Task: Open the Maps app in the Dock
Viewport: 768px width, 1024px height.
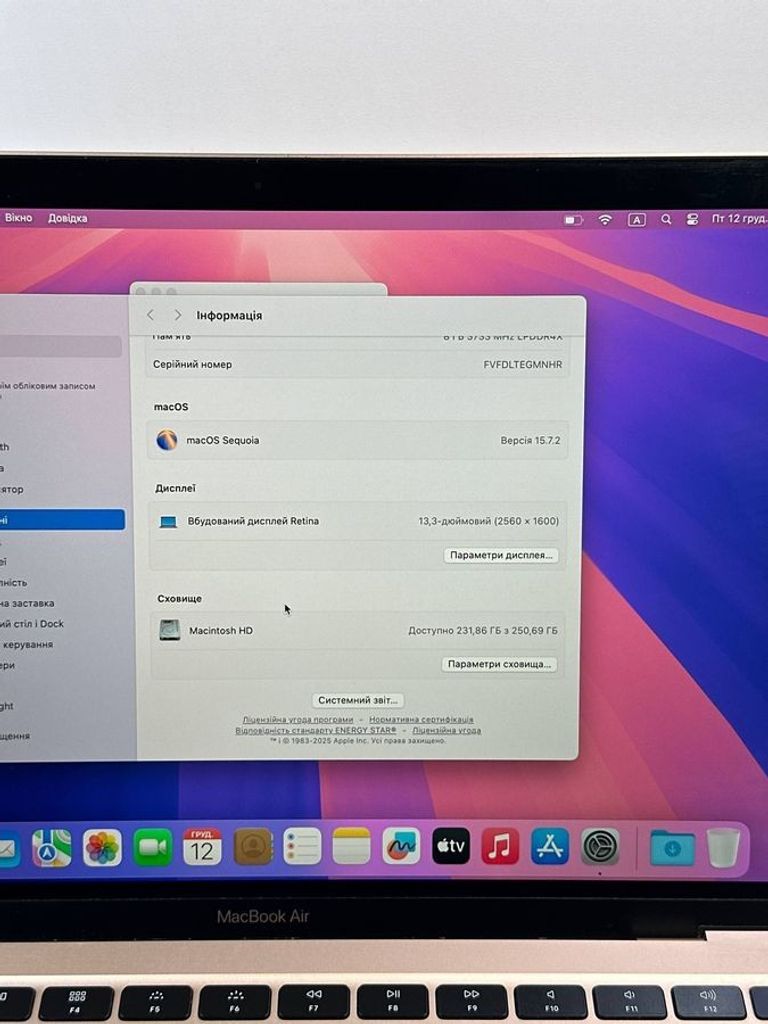Action: click(52, 847)
